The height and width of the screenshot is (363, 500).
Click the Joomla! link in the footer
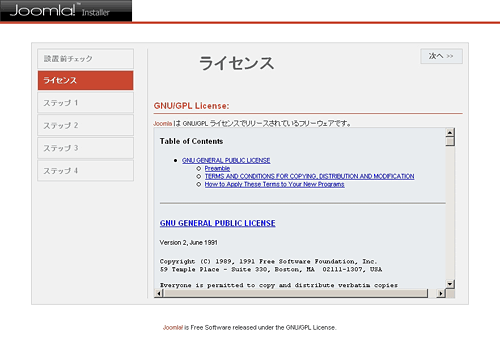[x=173, y=328]
